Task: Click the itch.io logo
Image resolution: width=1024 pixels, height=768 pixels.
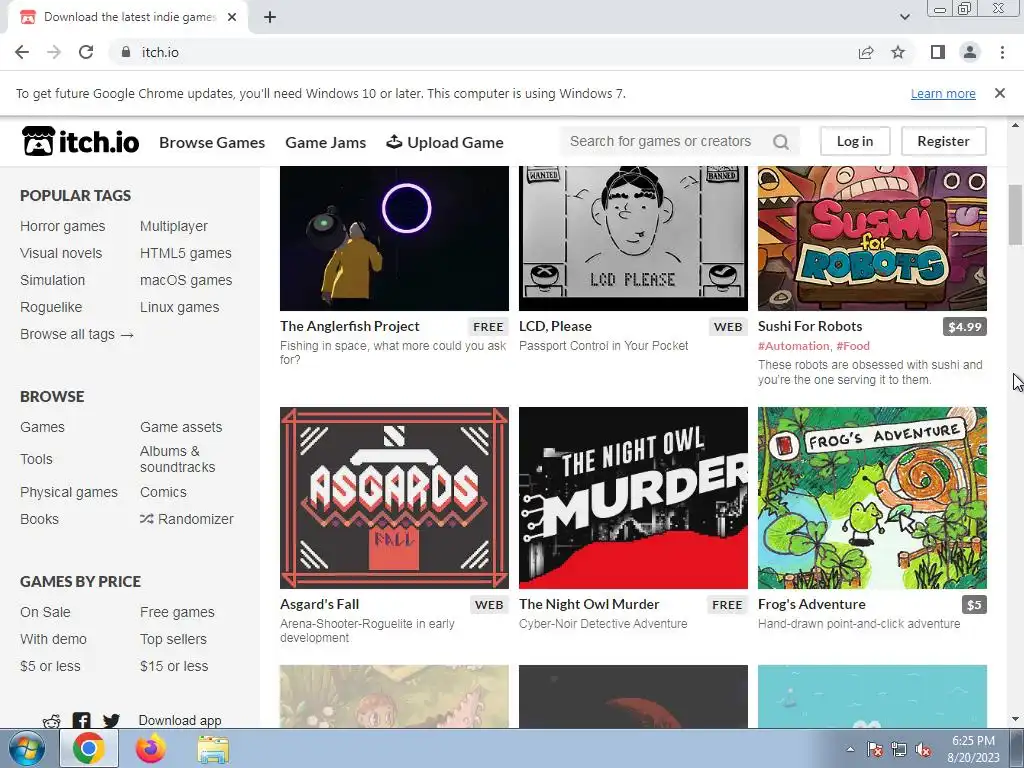Action: coord(80,141)
